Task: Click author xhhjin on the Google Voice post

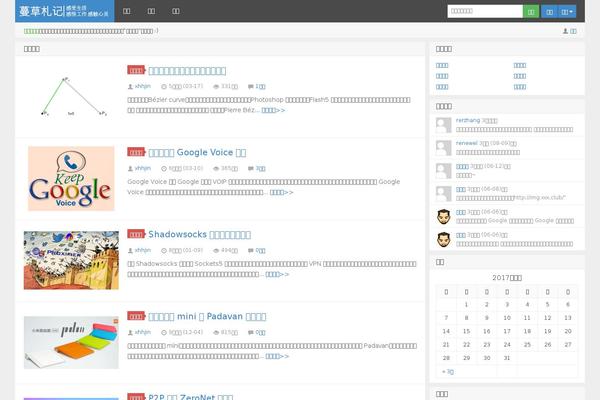Action: click(x=143, y=168)
